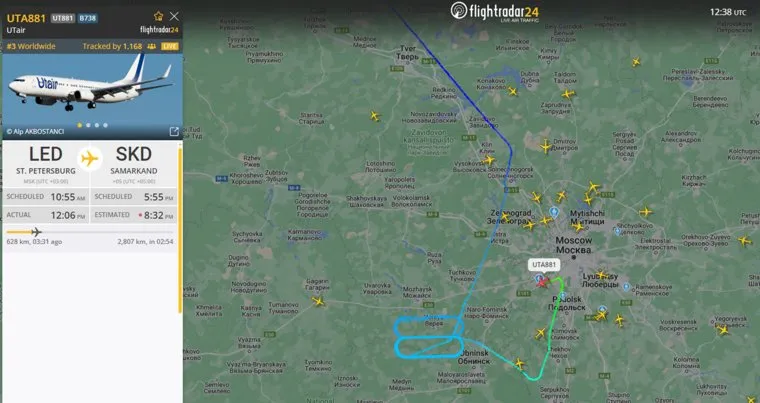
Task: Show second aircraft photo via carousel dot
Action: coord(88,125)
